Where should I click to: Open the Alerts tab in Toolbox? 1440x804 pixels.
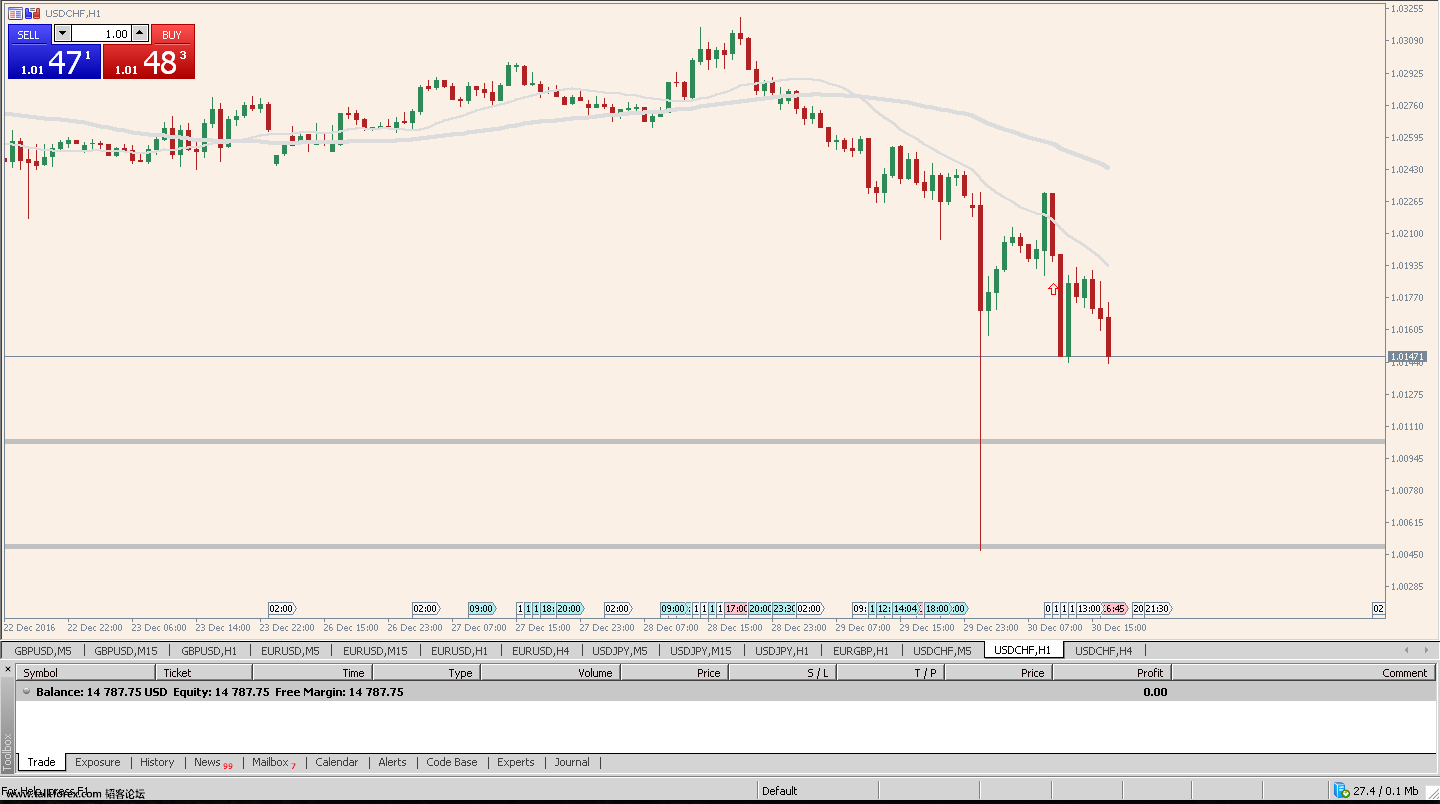[x=393, y=762]
